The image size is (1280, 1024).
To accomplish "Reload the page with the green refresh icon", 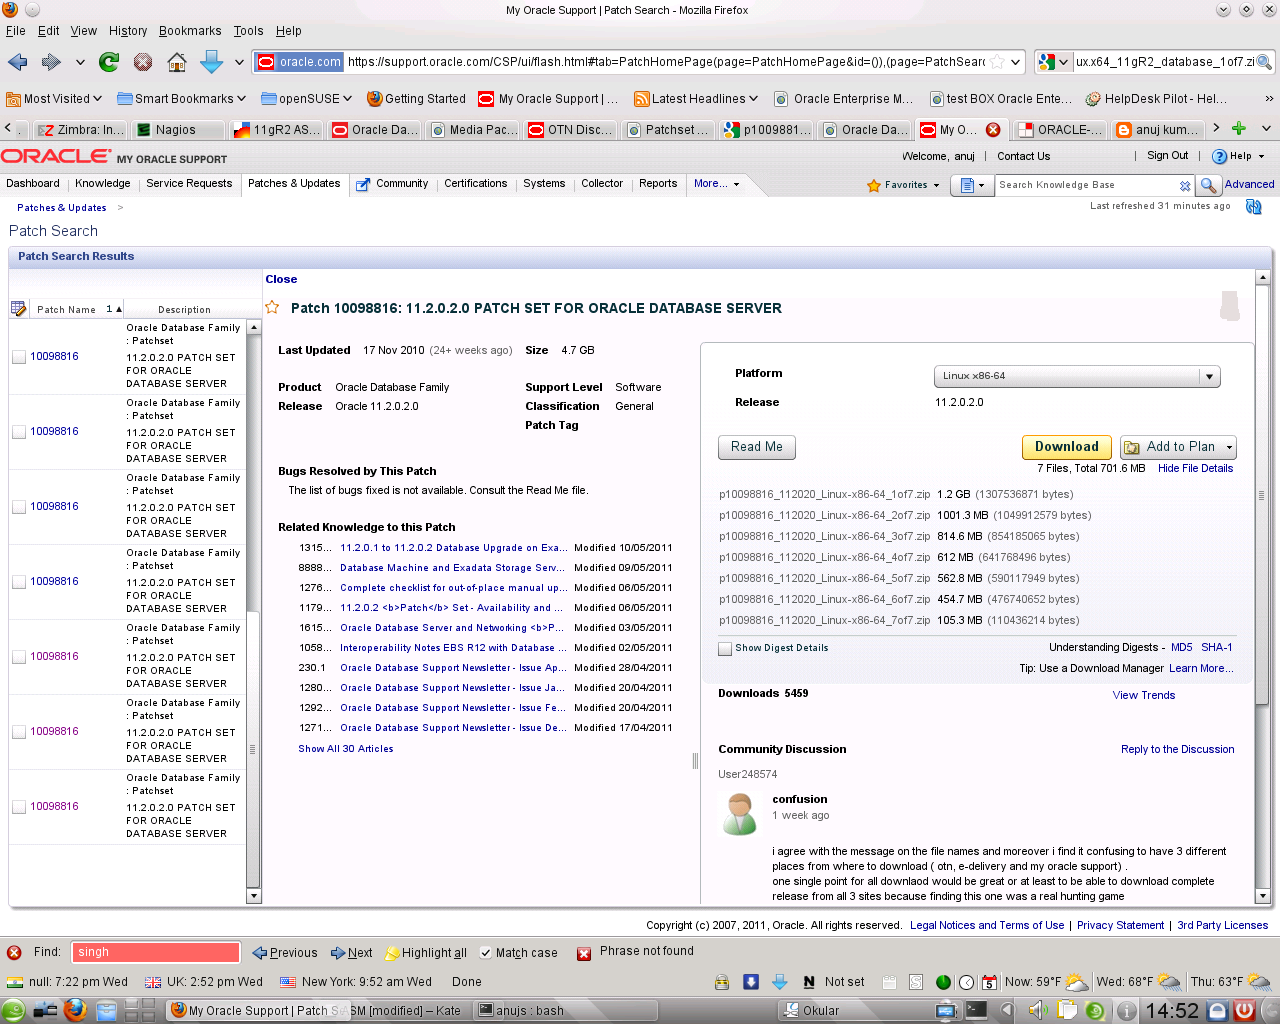I will (x=109, y=62).
